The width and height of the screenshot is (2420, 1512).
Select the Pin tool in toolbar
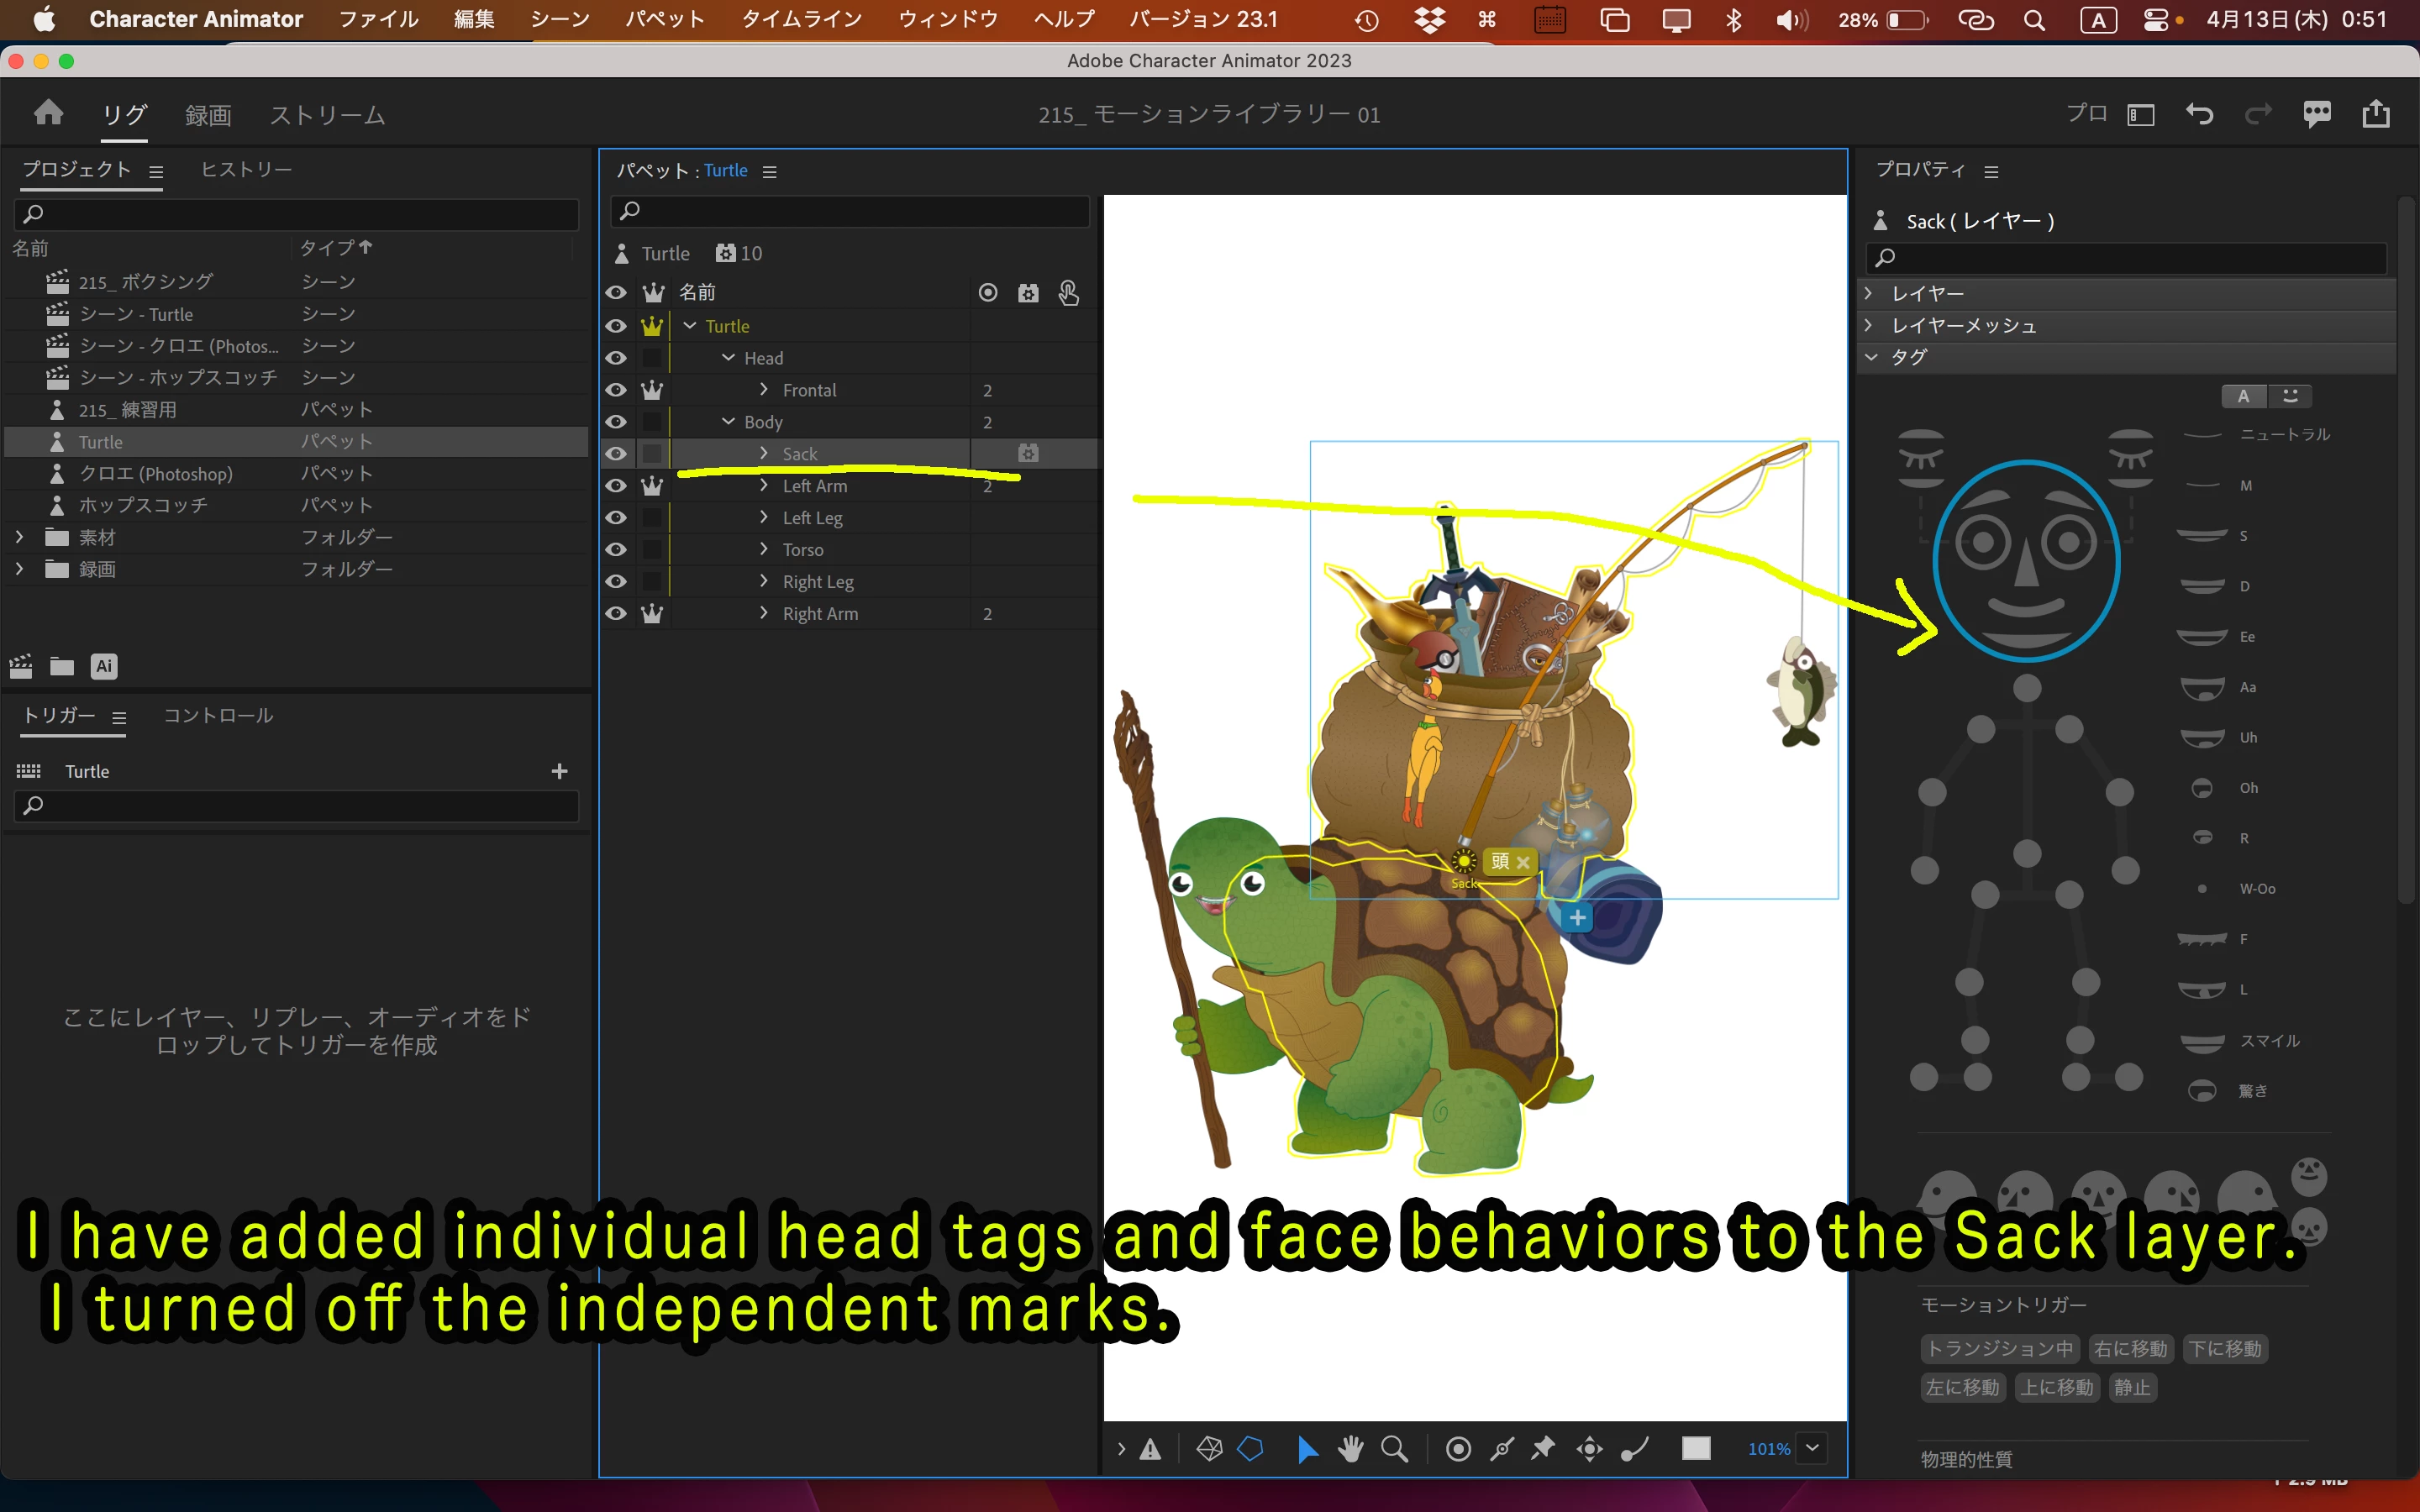point(1543,1448)
